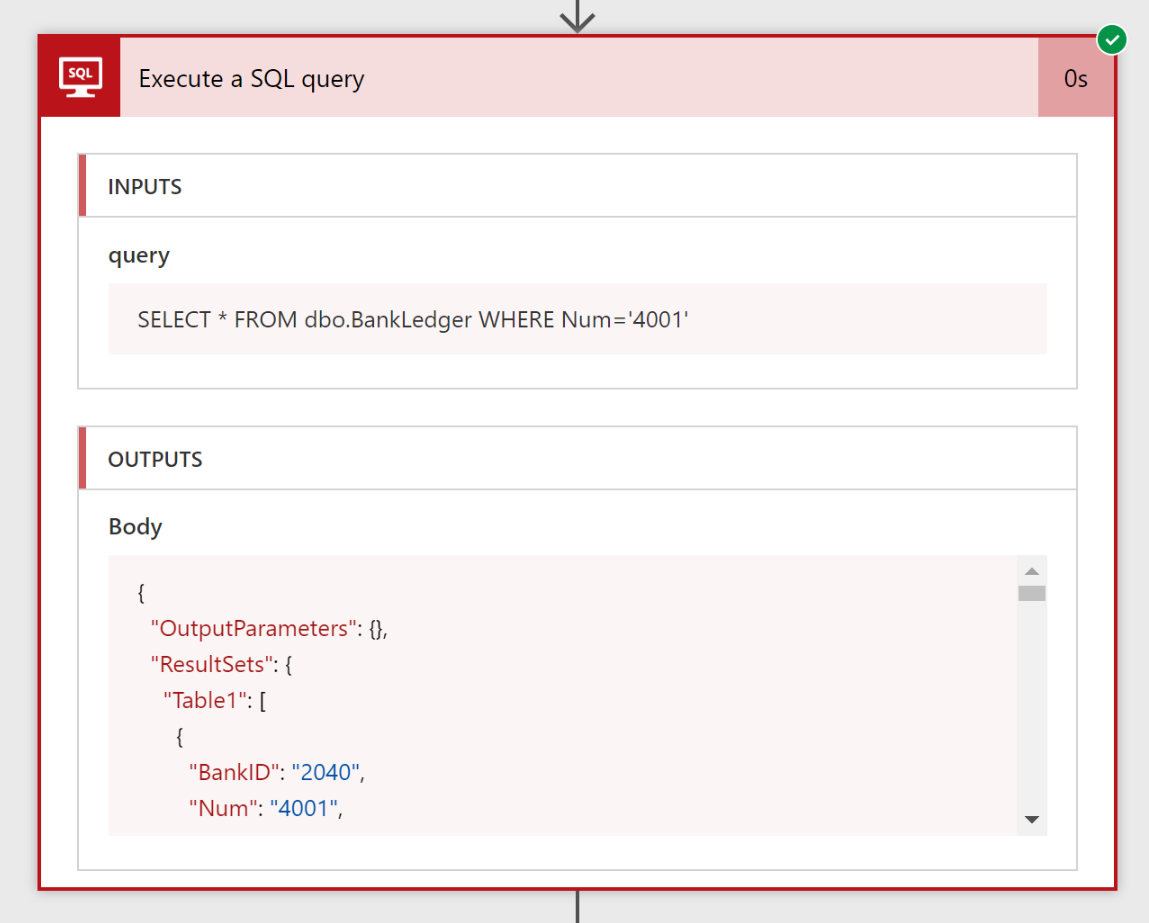Click the Body scrollbar thumb
The image size is (1149, 923).
coord(1032,593)
